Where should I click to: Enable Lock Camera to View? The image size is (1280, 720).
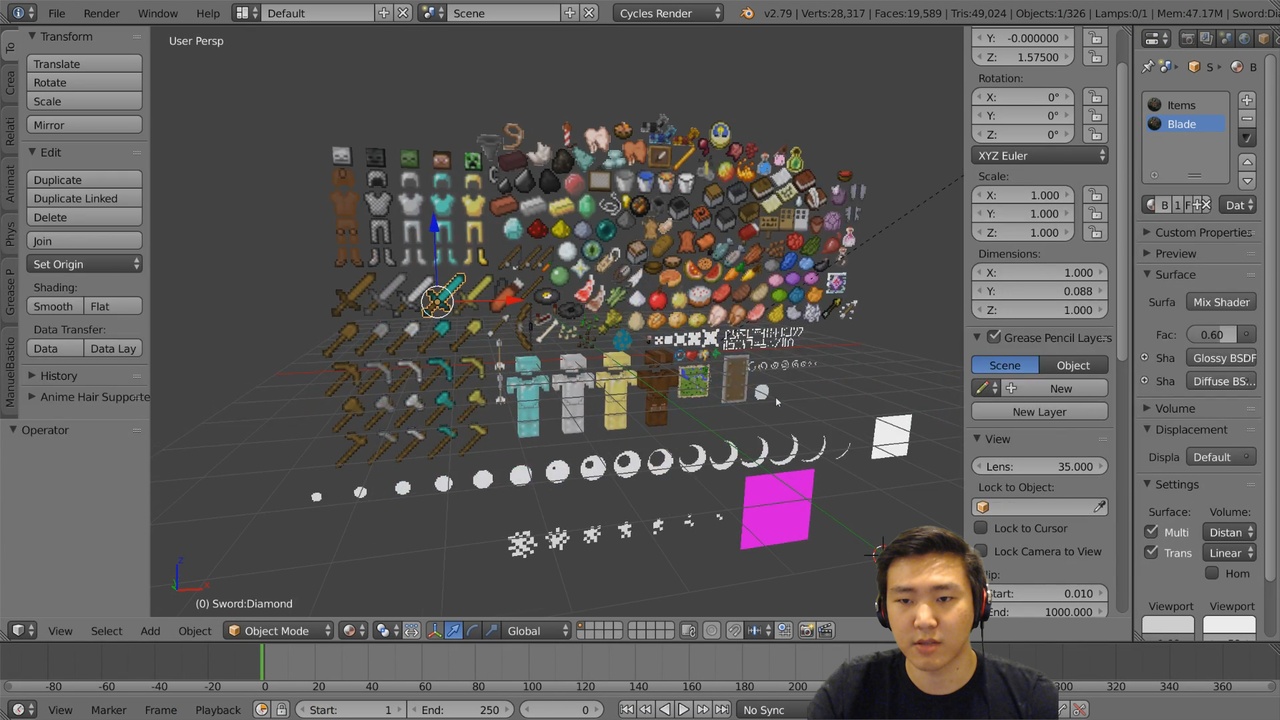(981, 551)
